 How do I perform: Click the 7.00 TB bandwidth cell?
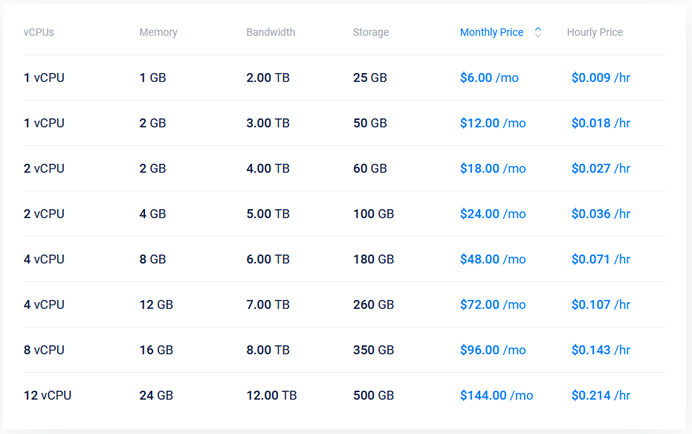pyautogui.click(x=268, y=305)
